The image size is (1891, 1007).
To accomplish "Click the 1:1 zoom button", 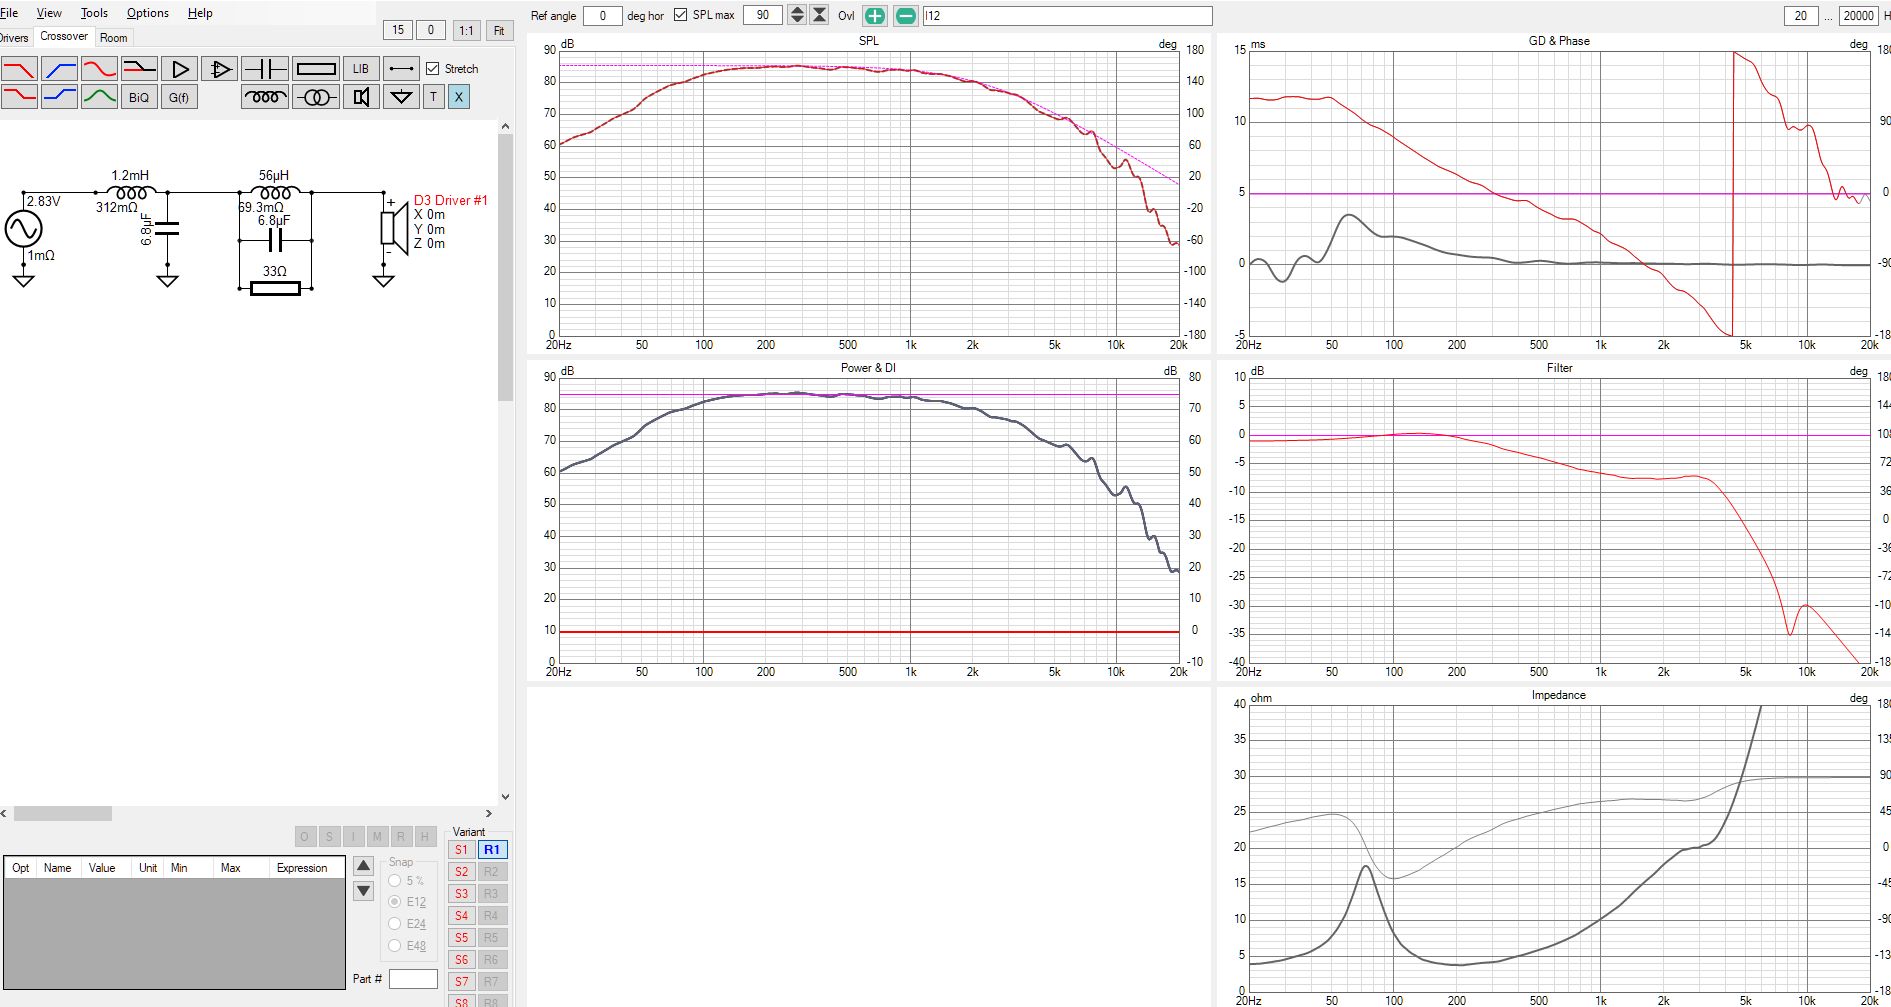I will (466, 30).
